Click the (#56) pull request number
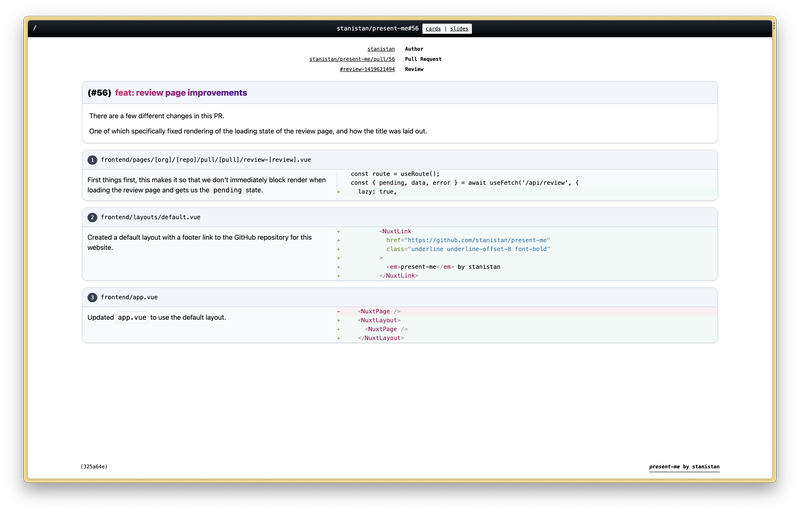 click(99, 93)
